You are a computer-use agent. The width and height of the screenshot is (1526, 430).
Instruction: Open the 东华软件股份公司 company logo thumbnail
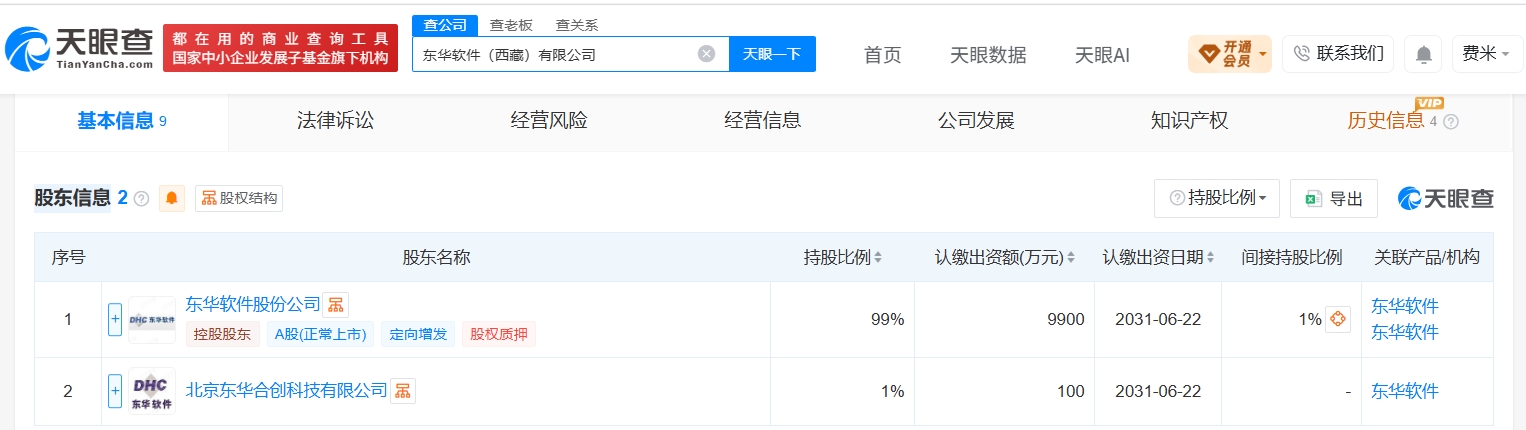click(x=151, y=320)
